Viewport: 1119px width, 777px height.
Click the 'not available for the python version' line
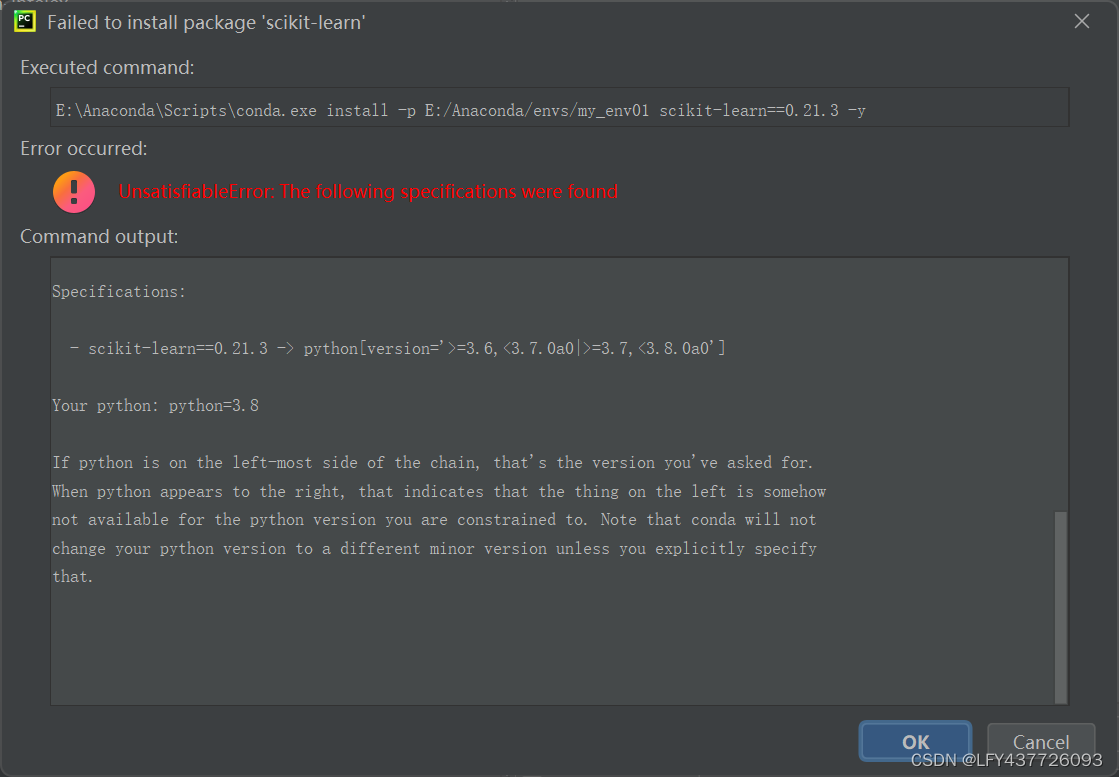click(434, 520)
